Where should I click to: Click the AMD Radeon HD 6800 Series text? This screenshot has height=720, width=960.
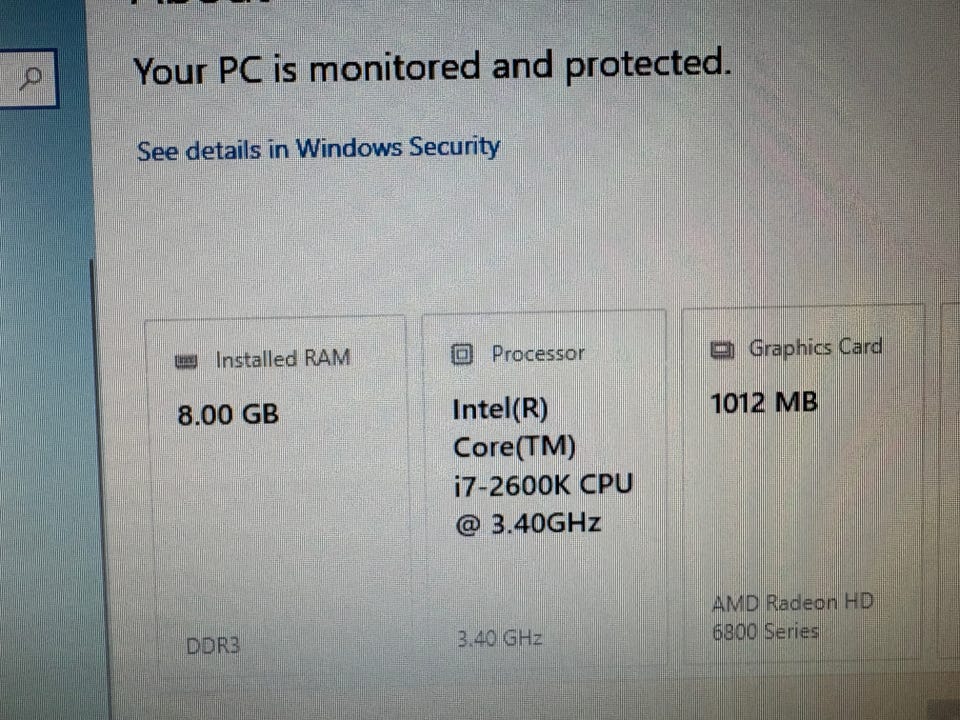(790, 617)
